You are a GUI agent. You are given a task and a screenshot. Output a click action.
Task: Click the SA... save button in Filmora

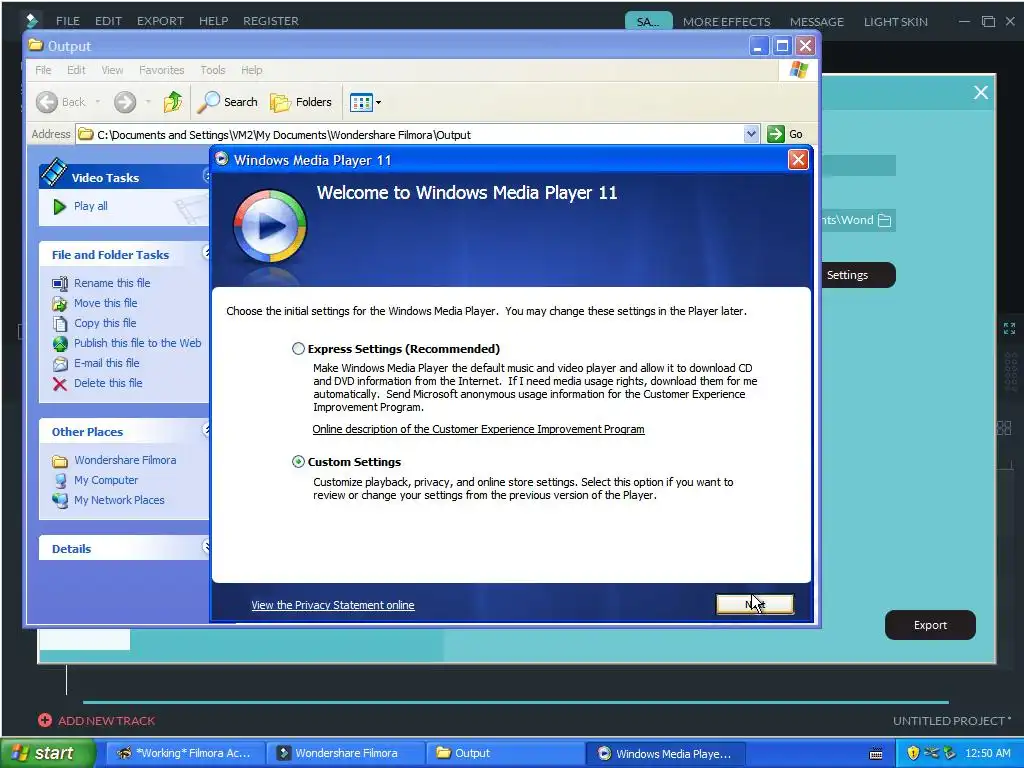pyautogui.click(x=648, y=22)
